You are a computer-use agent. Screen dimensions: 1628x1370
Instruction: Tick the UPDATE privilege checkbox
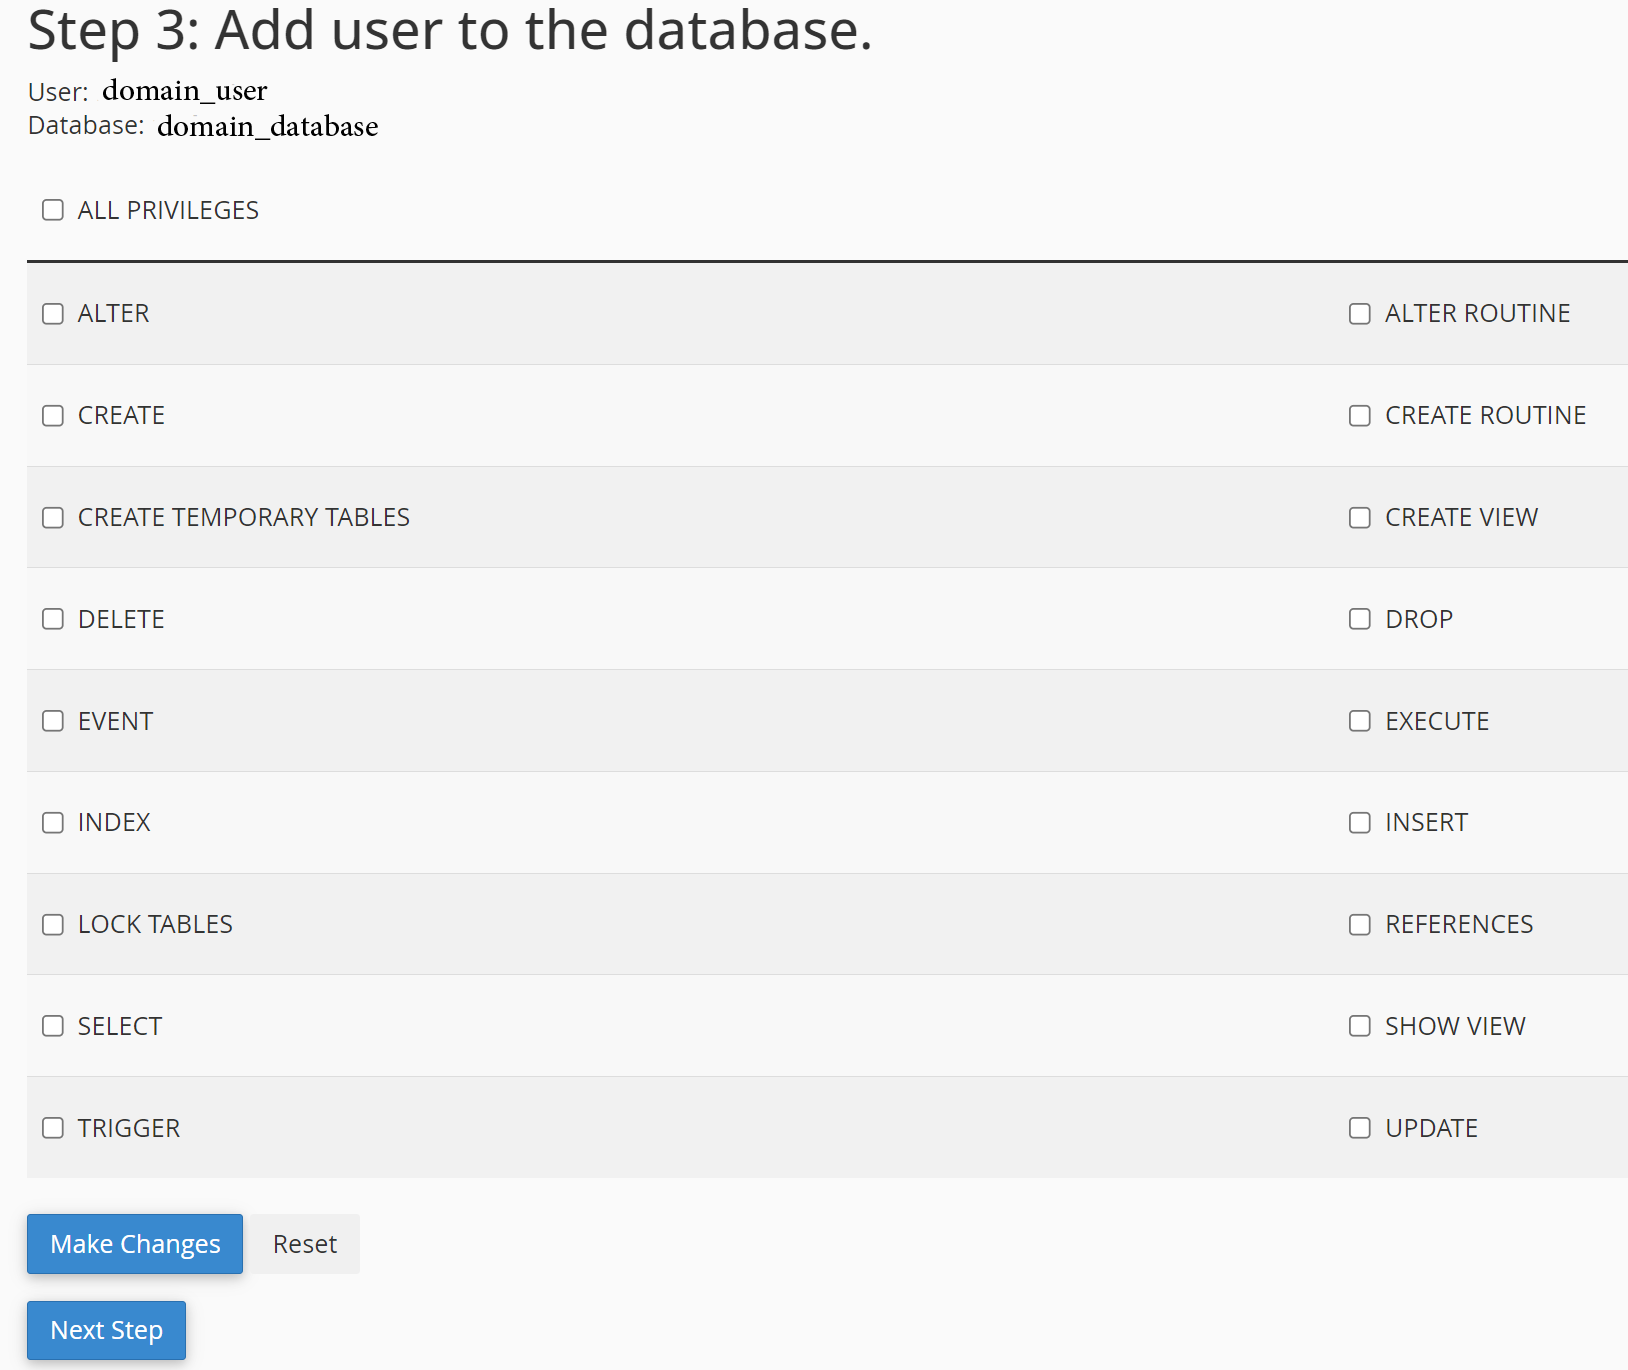coord(1360,1128)
